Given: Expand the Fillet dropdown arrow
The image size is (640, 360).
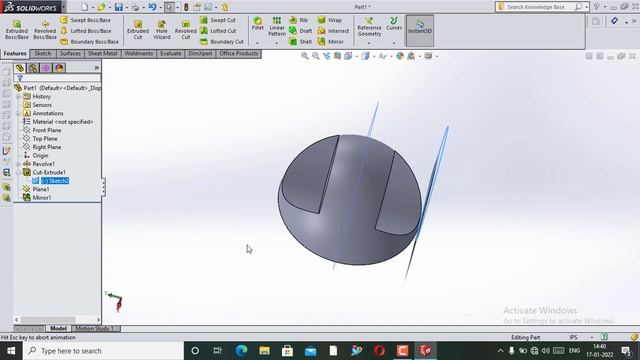Looking at the screenshot, I should pos(257,43).
